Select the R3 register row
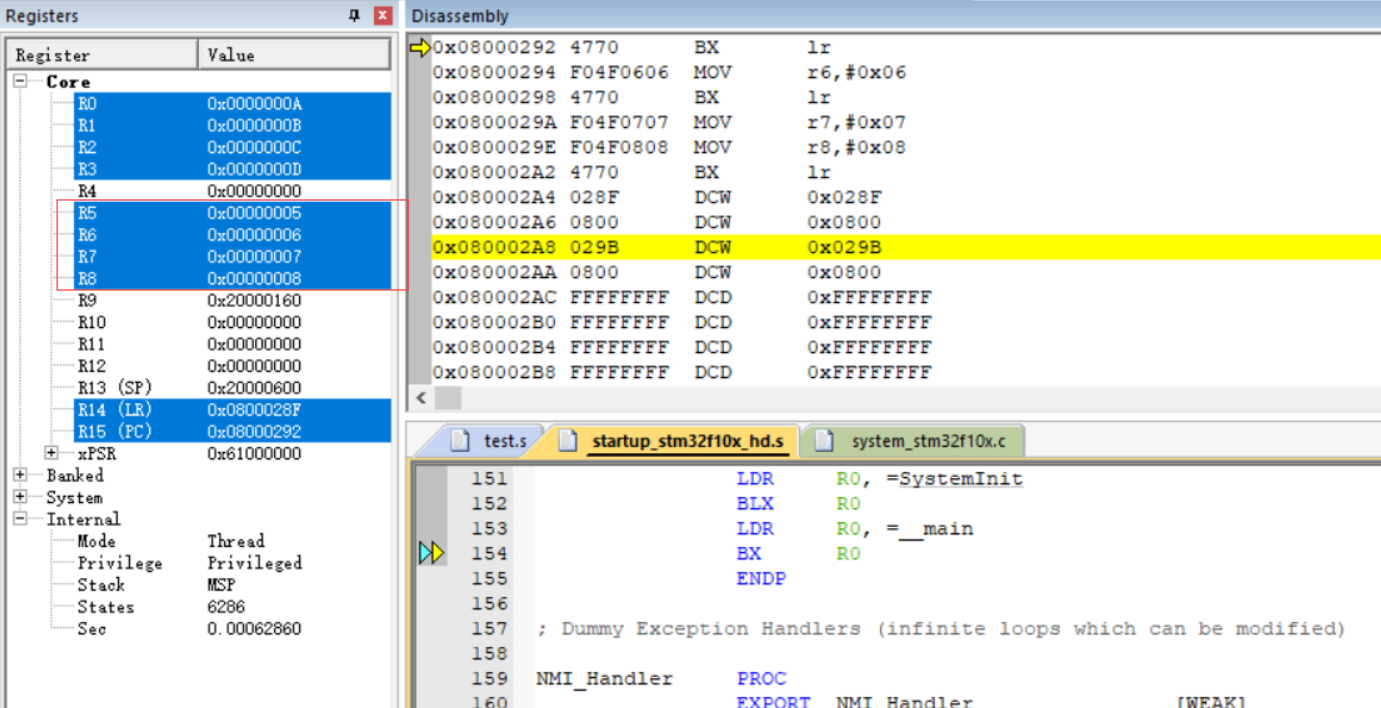Screen dimensions: 1381x708 [x=232, y=169]
